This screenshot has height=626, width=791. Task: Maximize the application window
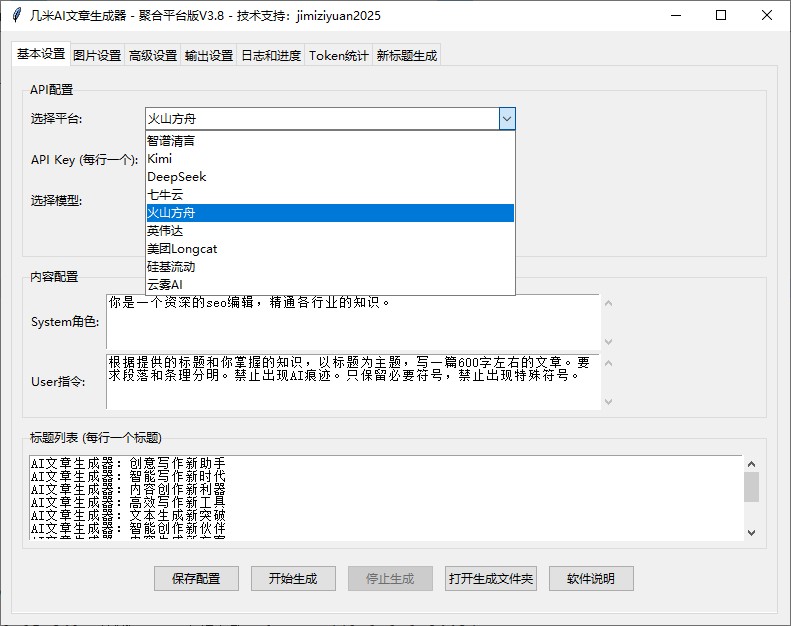tap(721, 15)
